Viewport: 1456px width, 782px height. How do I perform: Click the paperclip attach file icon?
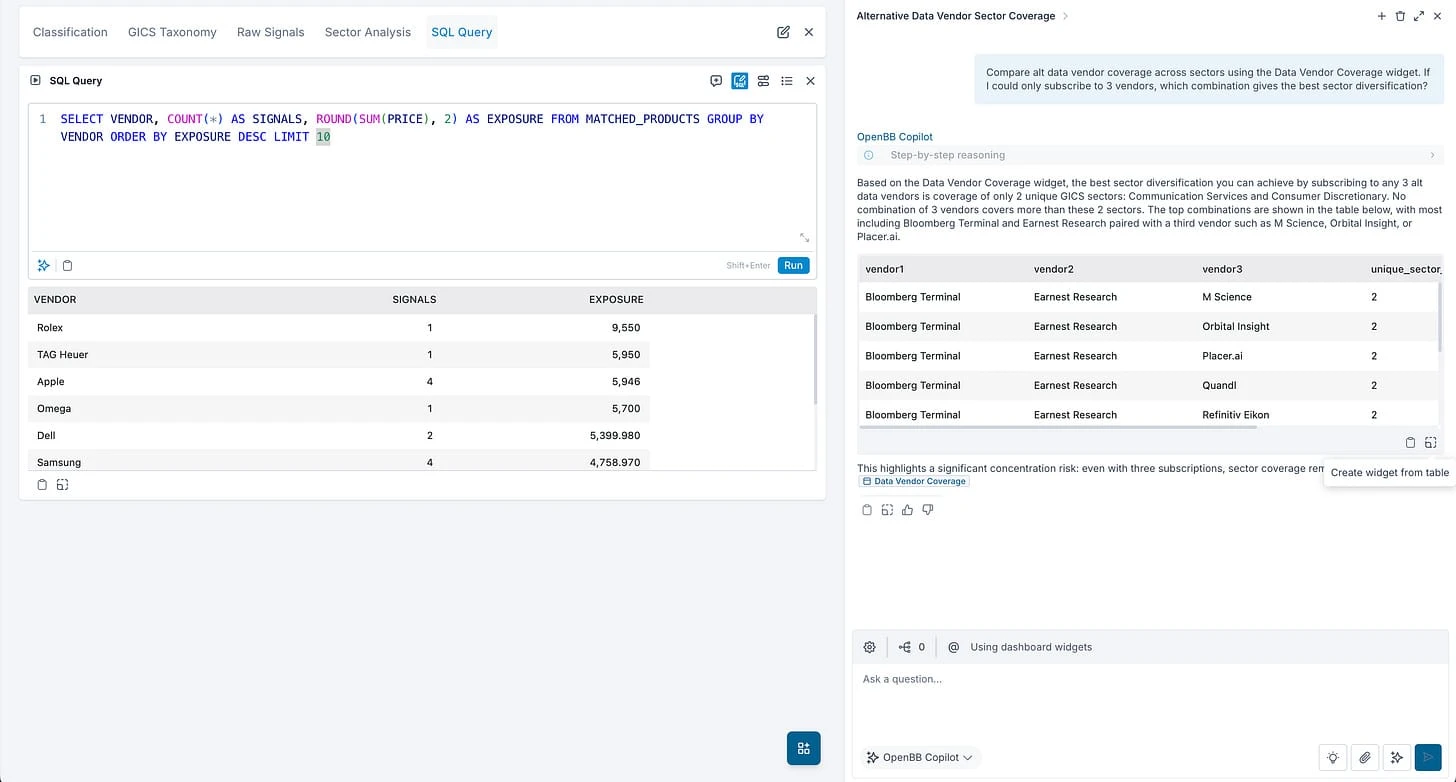[1365, 758]
